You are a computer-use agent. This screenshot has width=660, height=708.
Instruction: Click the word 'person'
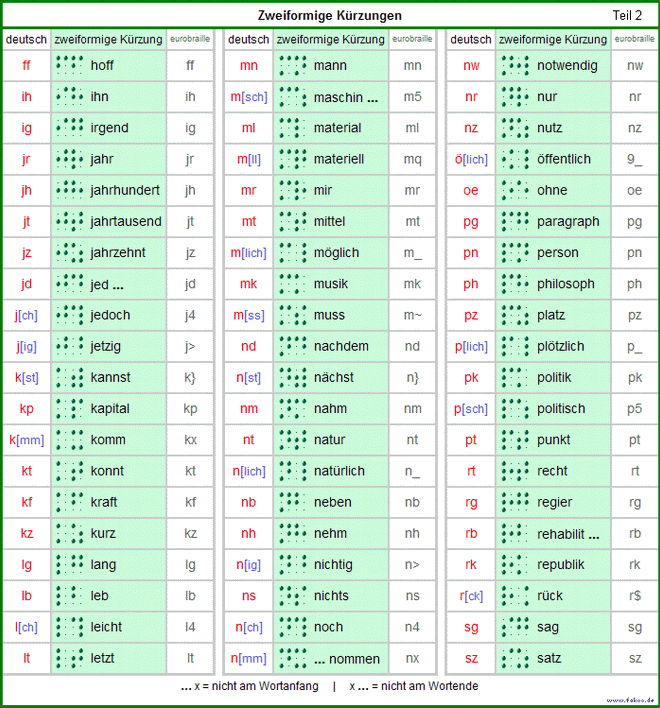pos(558,253)
